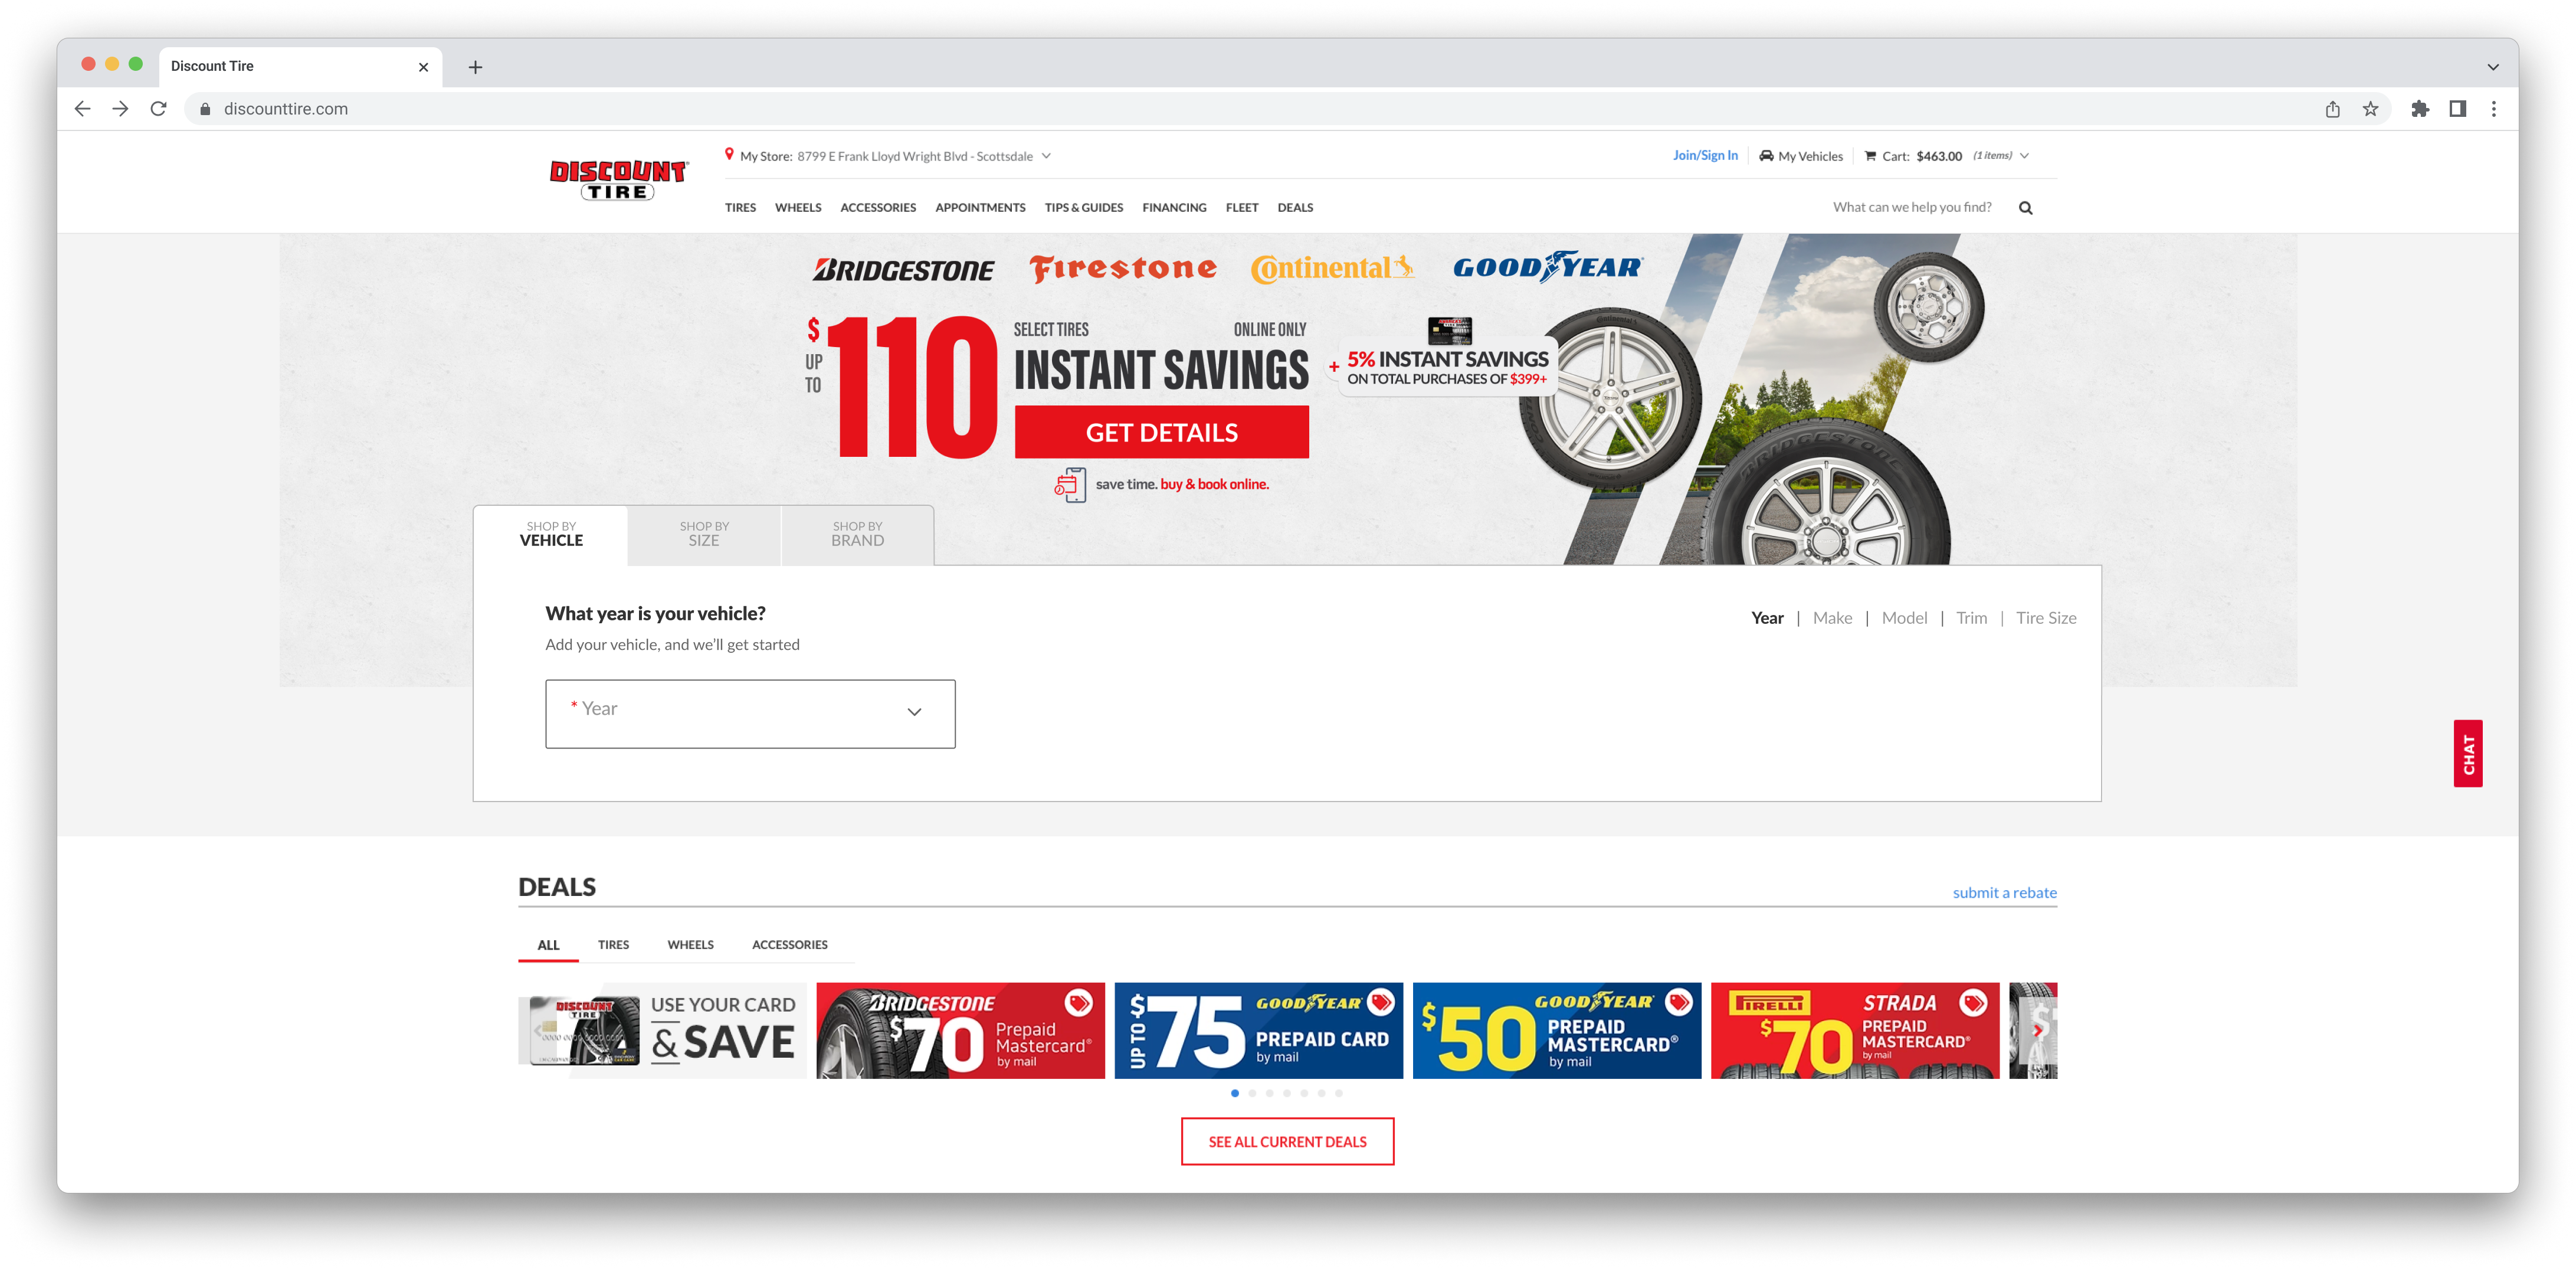Click the store location pin icon

(729, 154)
